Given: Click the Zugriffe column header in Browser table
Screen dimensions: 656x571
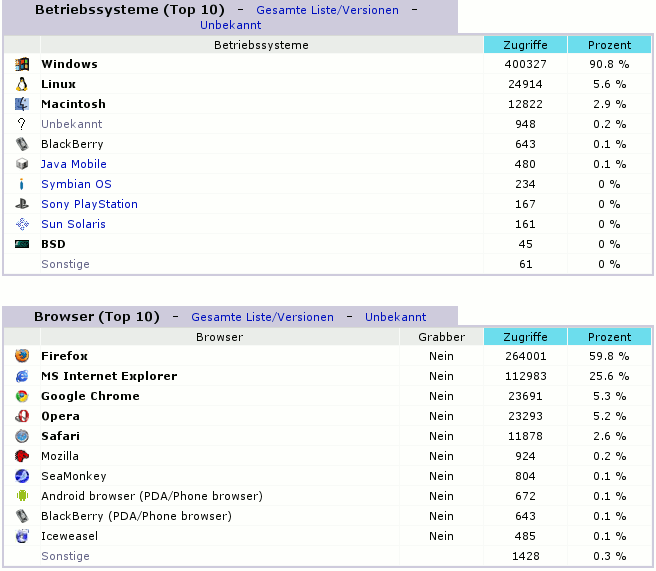Looking at the screenshot, I should click(x=525, y=337).
